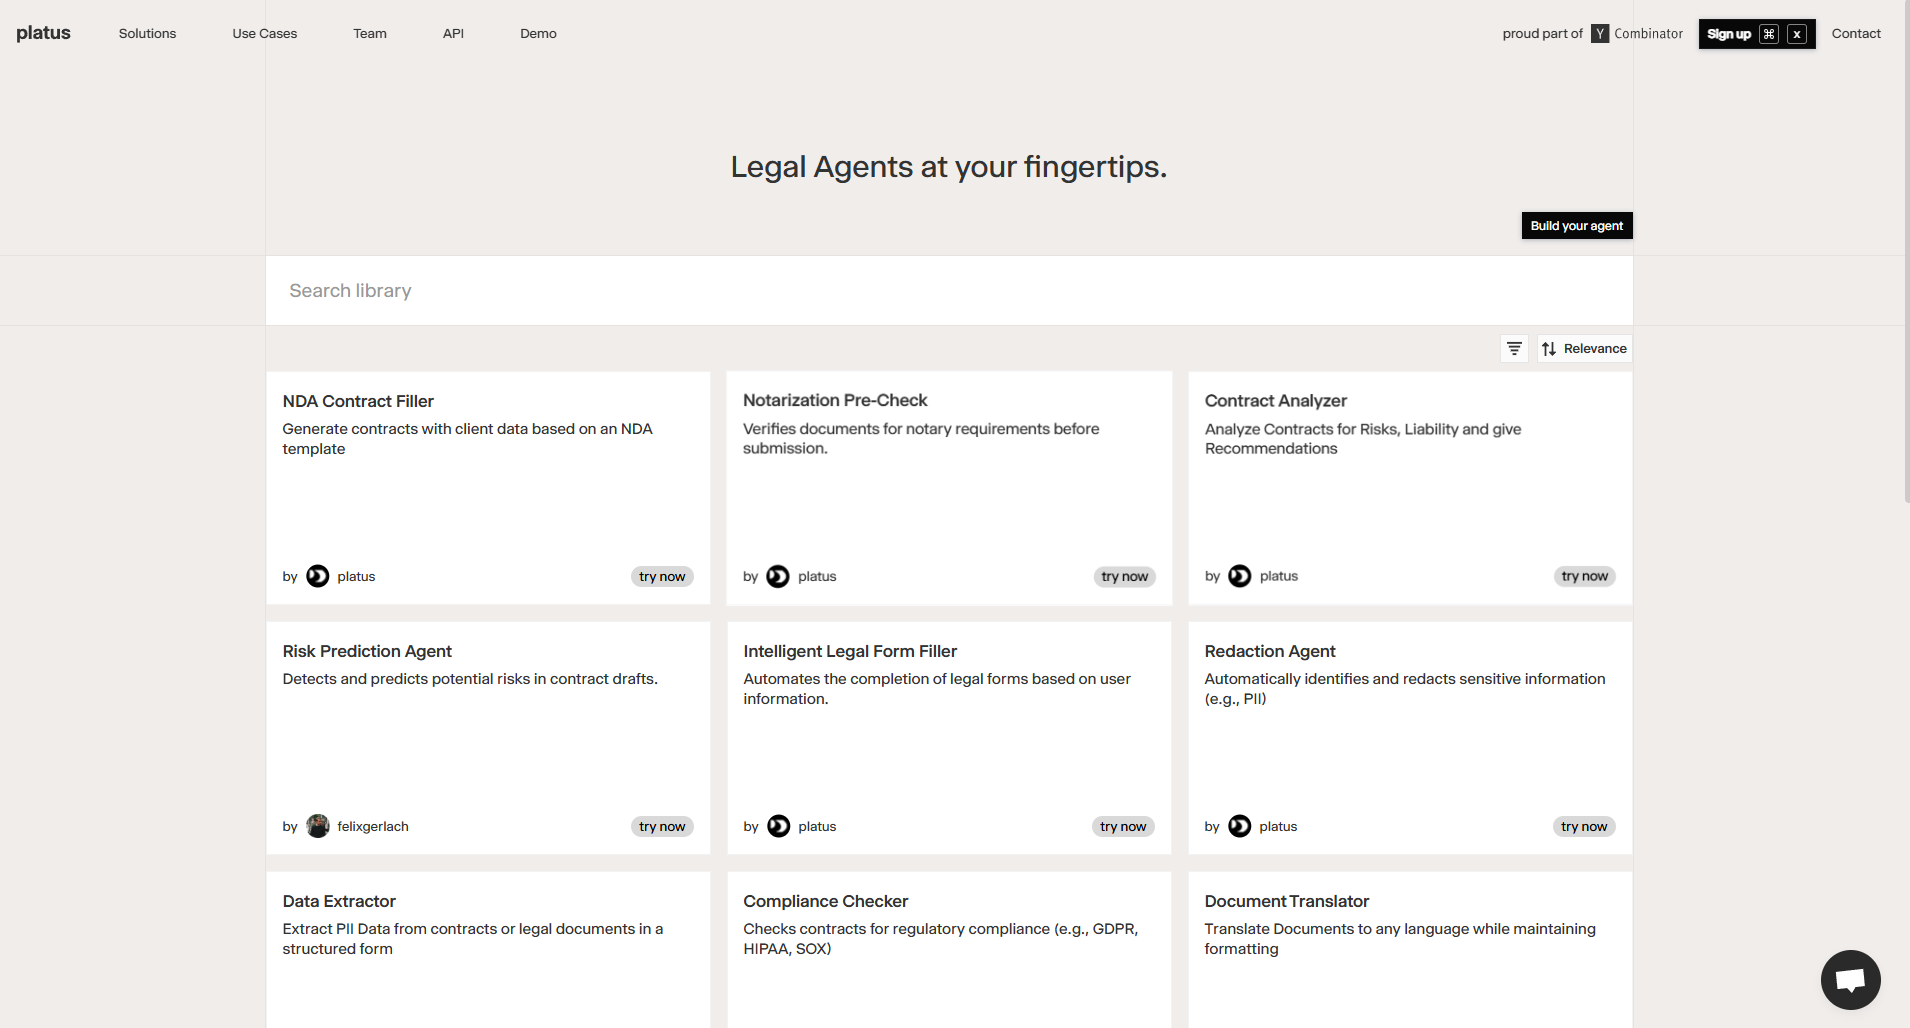
Task: Open the filter icon next to Relevance
Action: [x=1514, y=348]
